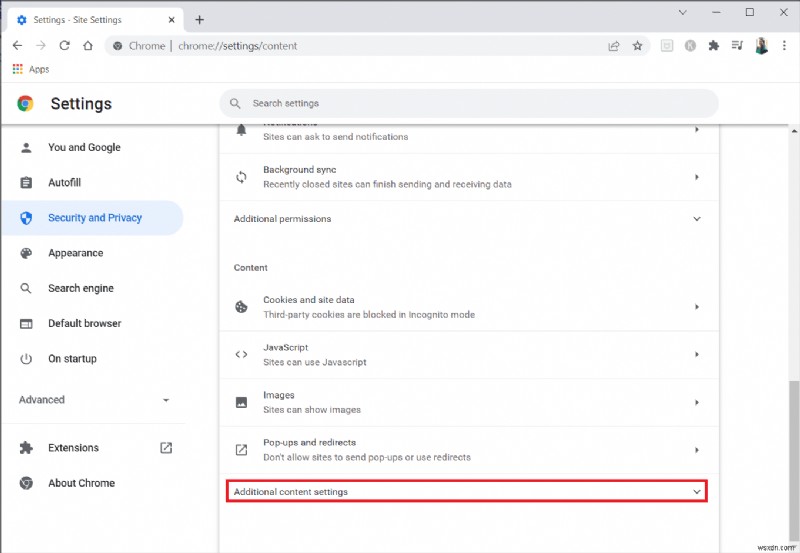The image size is (800, 553).
Task: Select Default browser in sidebar
Action: pyautogui.click(x=92, y=323)
